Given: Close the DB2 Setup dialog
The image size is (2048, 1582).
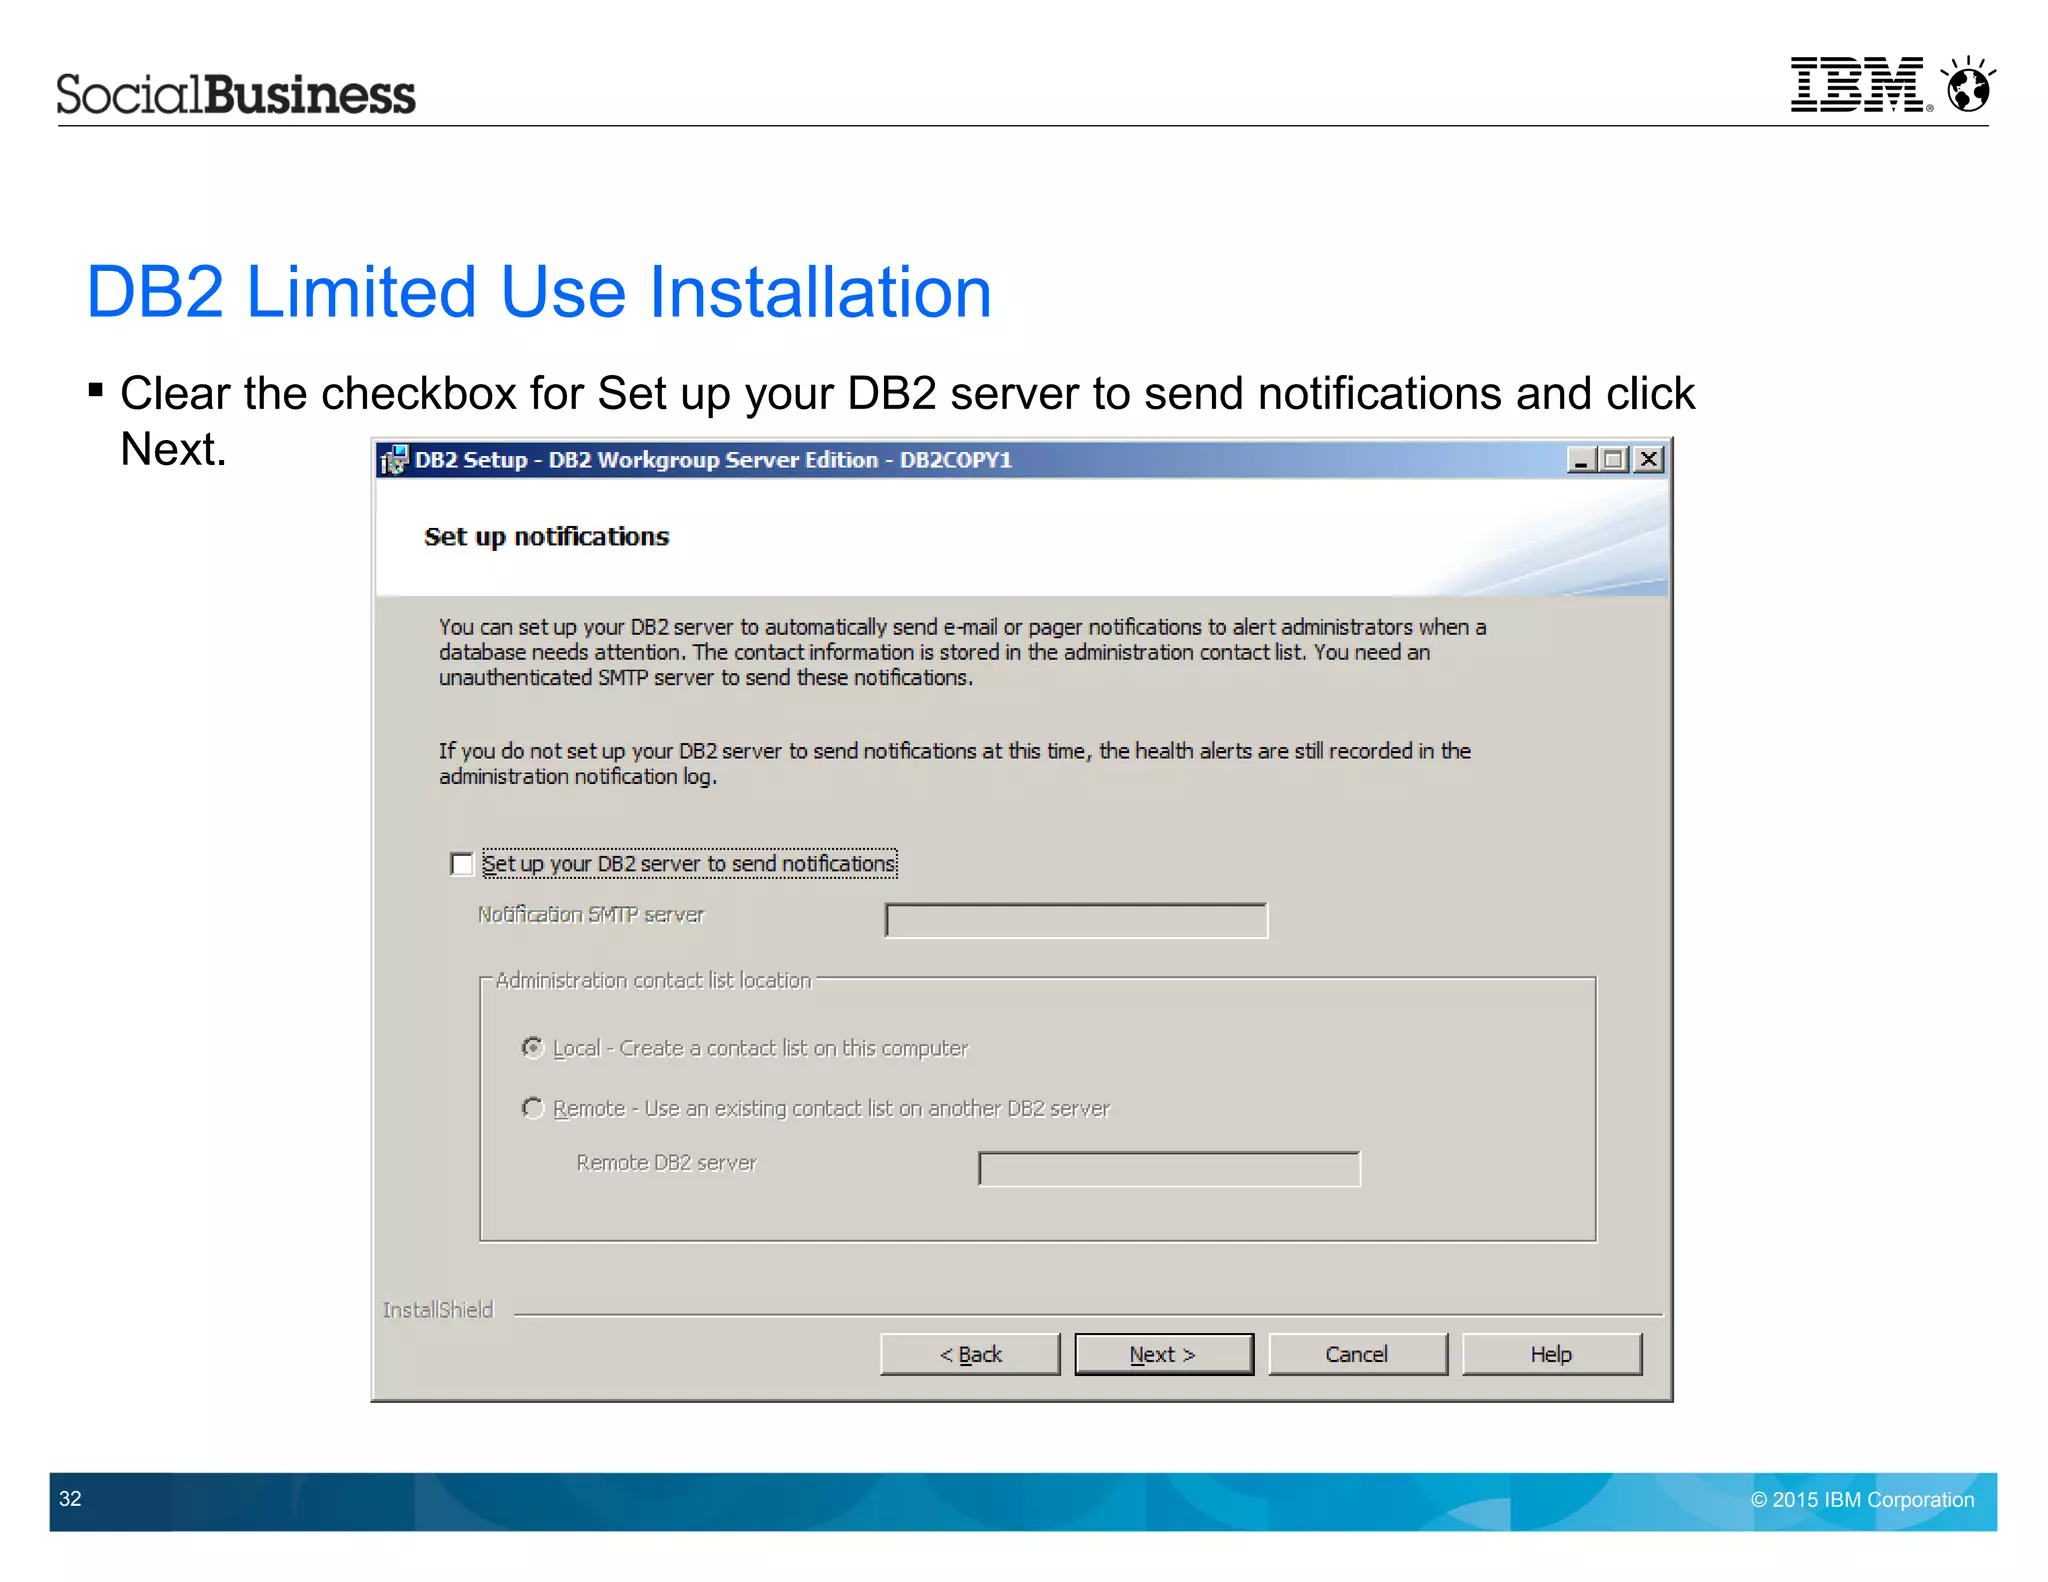Looking at the screenshot, I should click(1648, 460).
